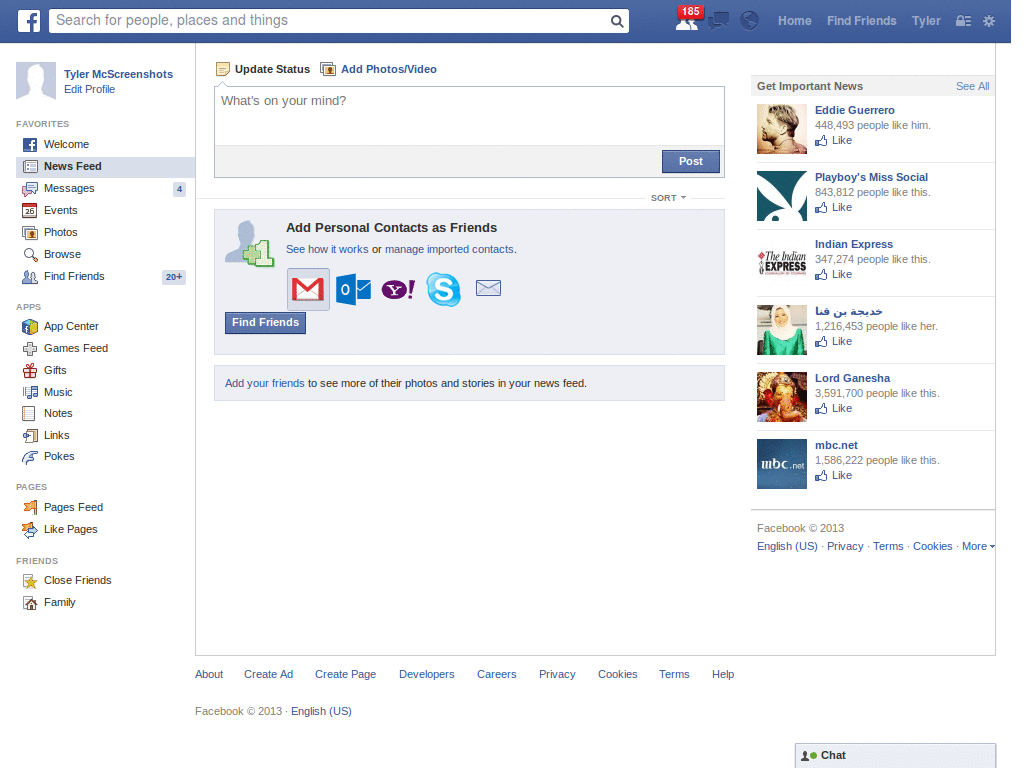Click English (US) bottom footer link
Image resolution: width=1024 pixels, height=768 pixels.
tap(321, 711)
